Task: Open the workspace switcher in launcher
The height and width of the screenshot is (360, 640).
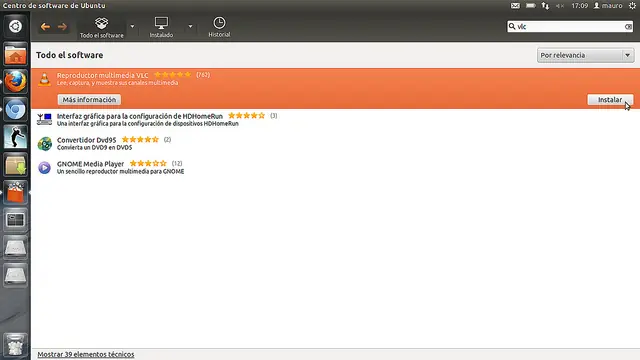Action: (x=16, y=220)
